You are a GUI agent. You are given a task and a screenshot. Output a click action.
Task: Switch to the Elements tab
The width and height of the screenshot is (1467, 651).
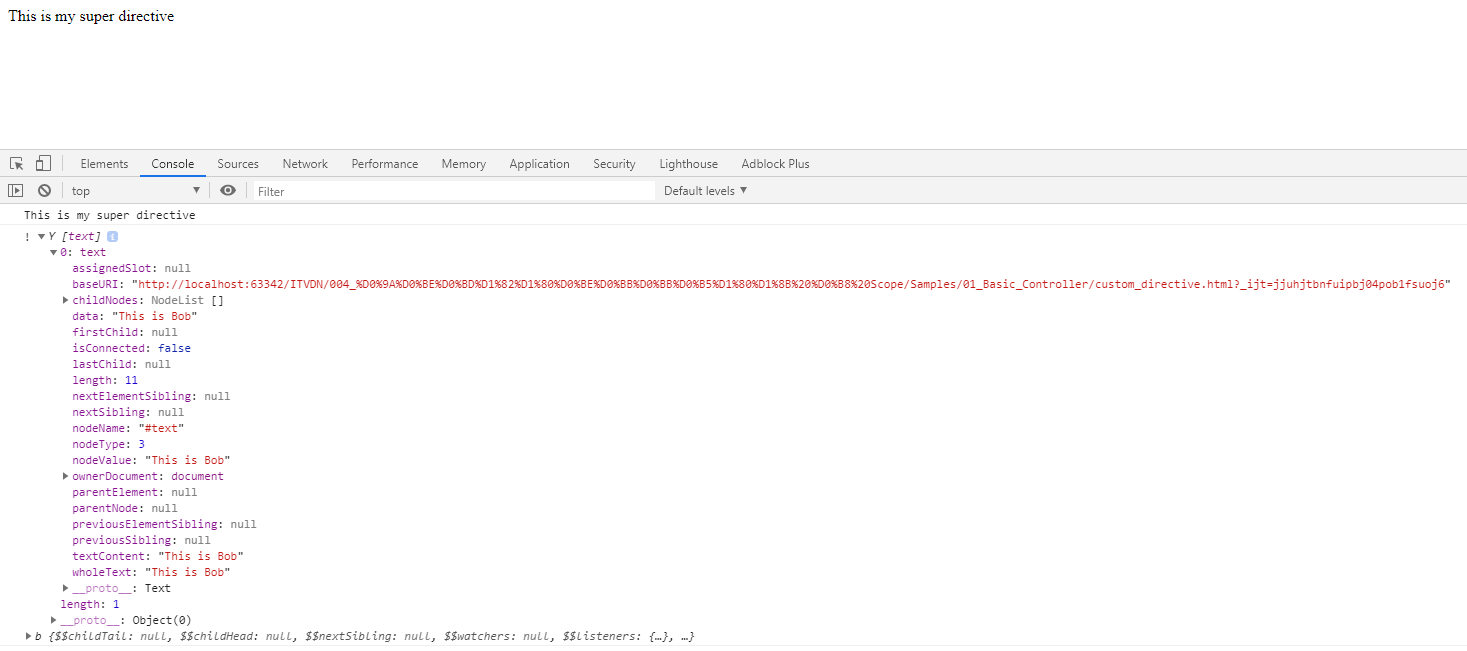point(104,164)
